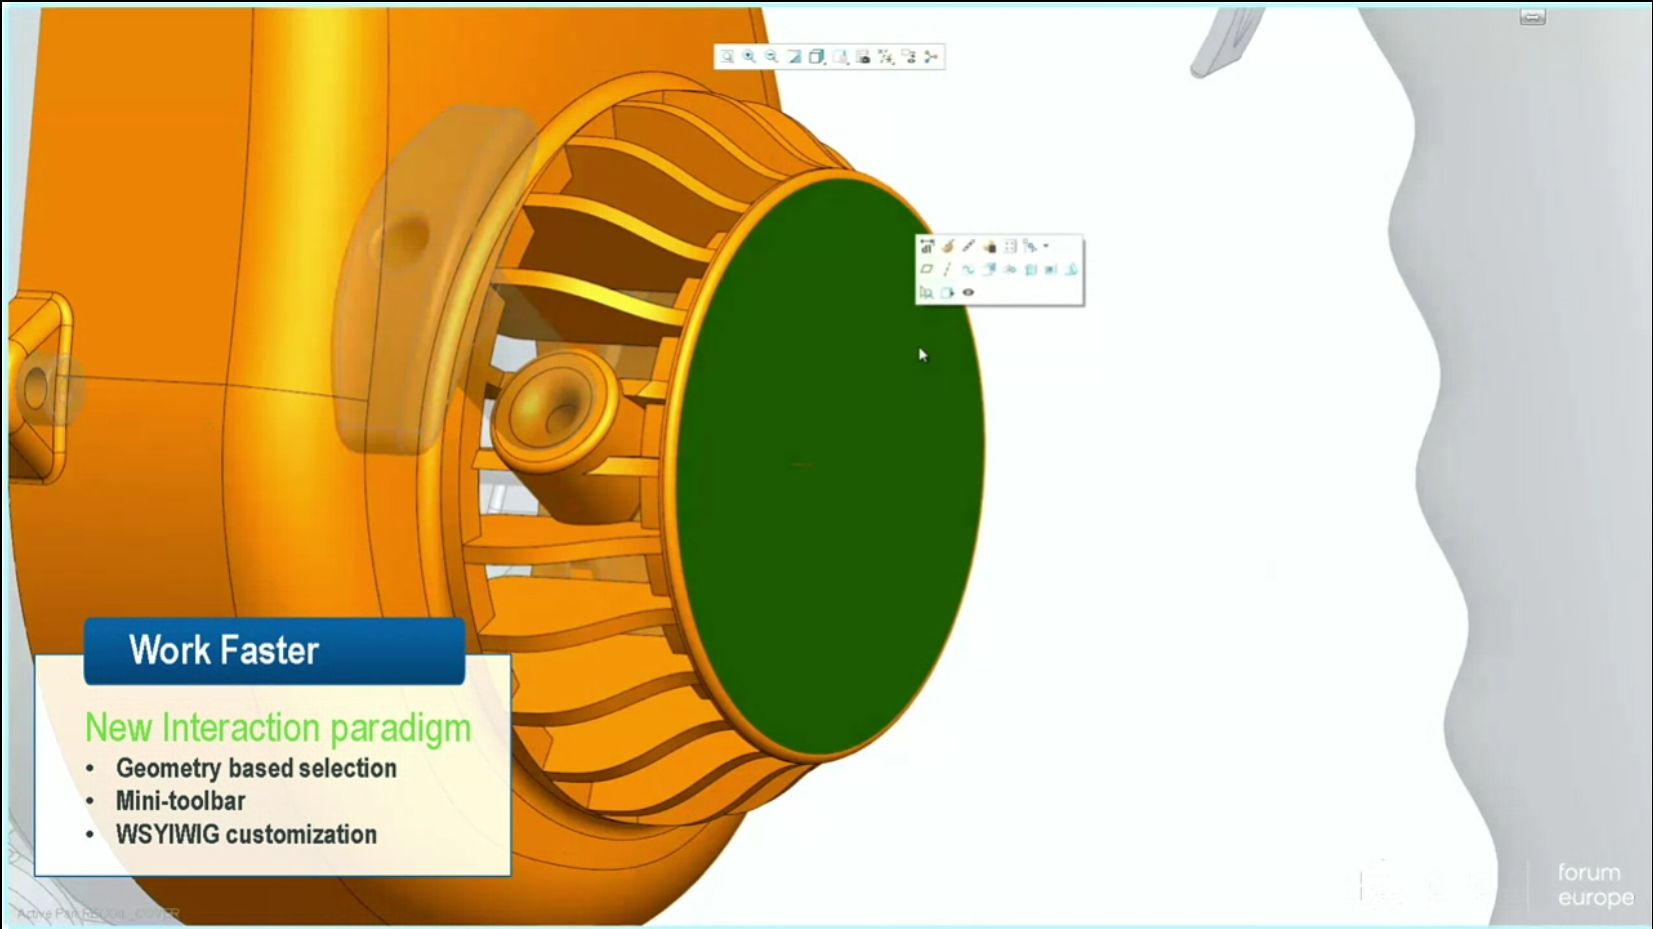Click the Revolve icon in the mini-toolbar
The width and height of the screenshot is (1653, 929).
(x=1010, y=269)
